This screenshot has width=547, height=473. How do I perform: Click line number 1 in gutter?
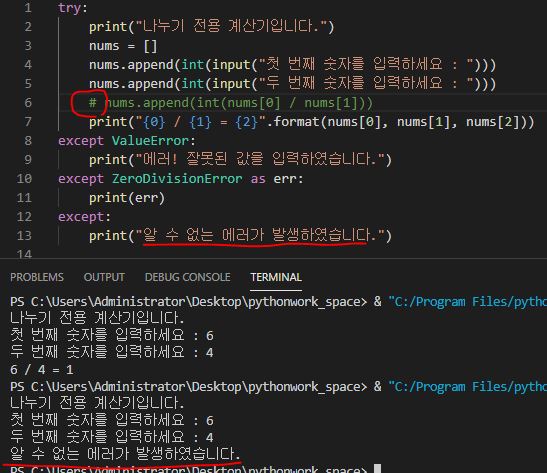click(x=28, y=8)
